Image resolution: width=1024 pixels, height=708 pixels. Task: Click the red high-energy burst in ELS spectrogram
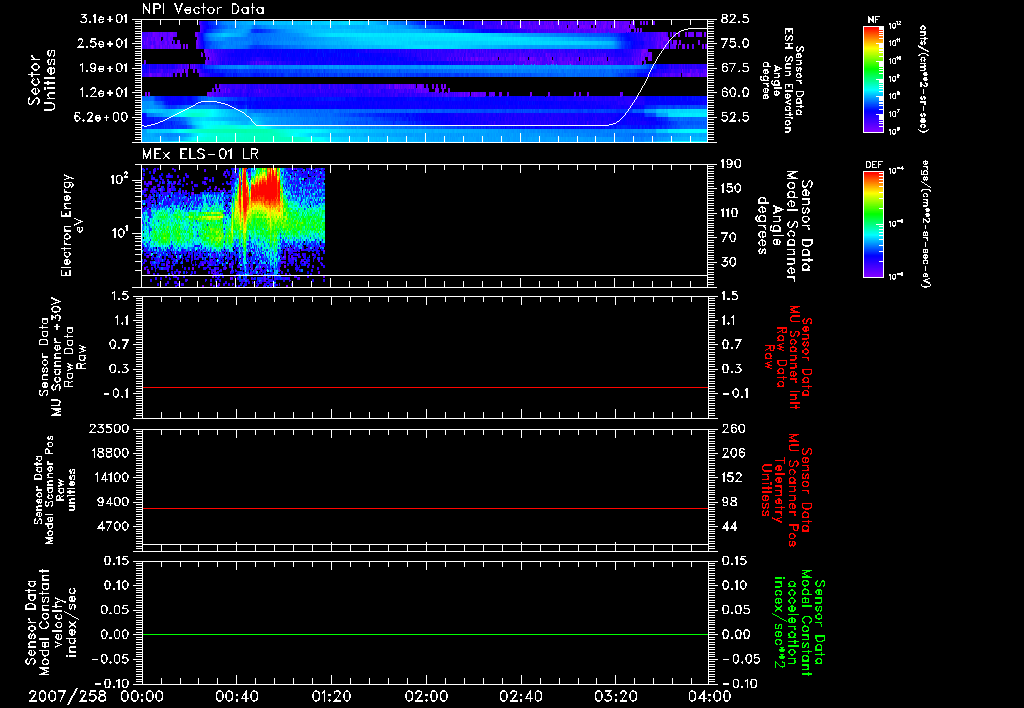(x=266, y=187)
